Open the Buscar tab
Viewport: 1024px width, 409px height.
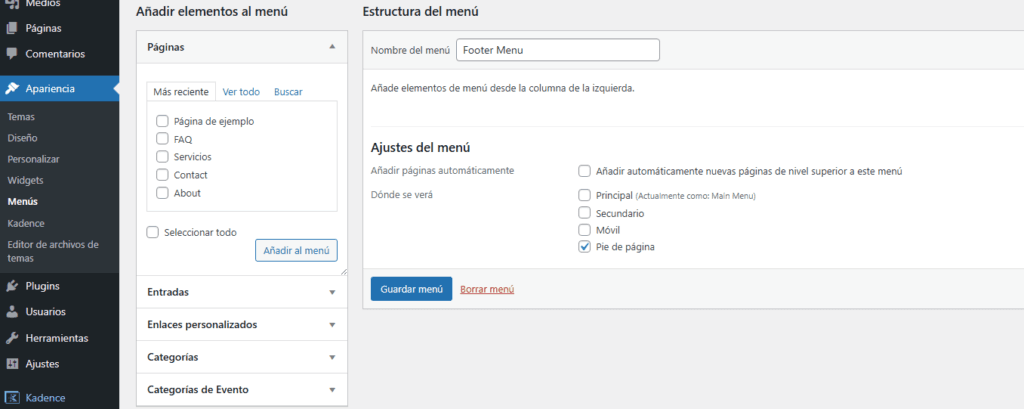coord(288,92)
